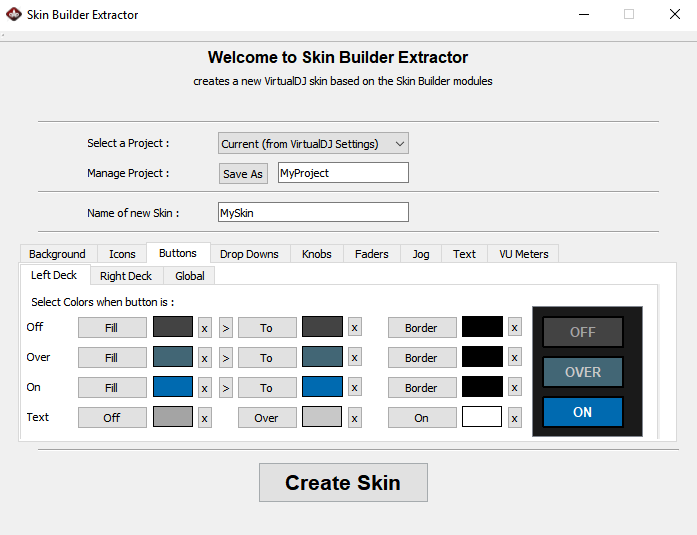Screen dimensions: 697x535
Task: Open the VU Meters tab
Action: (524, 254)
